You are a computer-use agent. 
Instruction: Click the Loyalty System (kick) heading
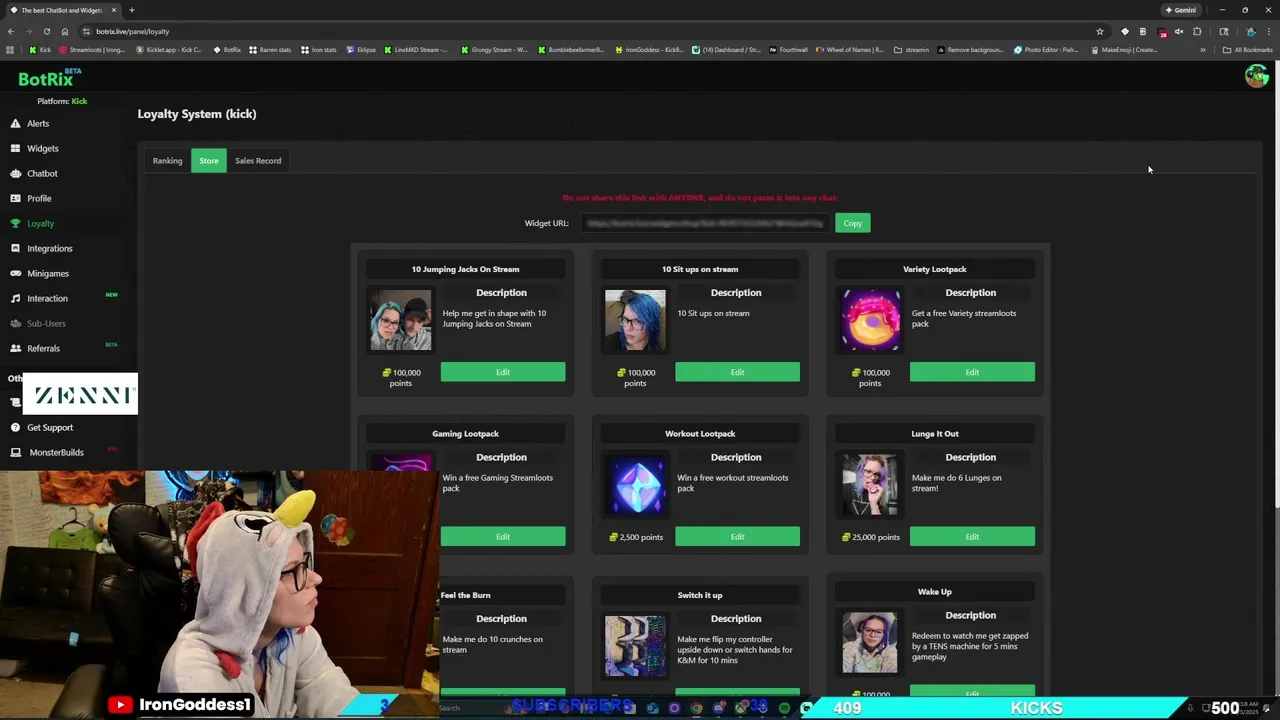coord(197,114)
